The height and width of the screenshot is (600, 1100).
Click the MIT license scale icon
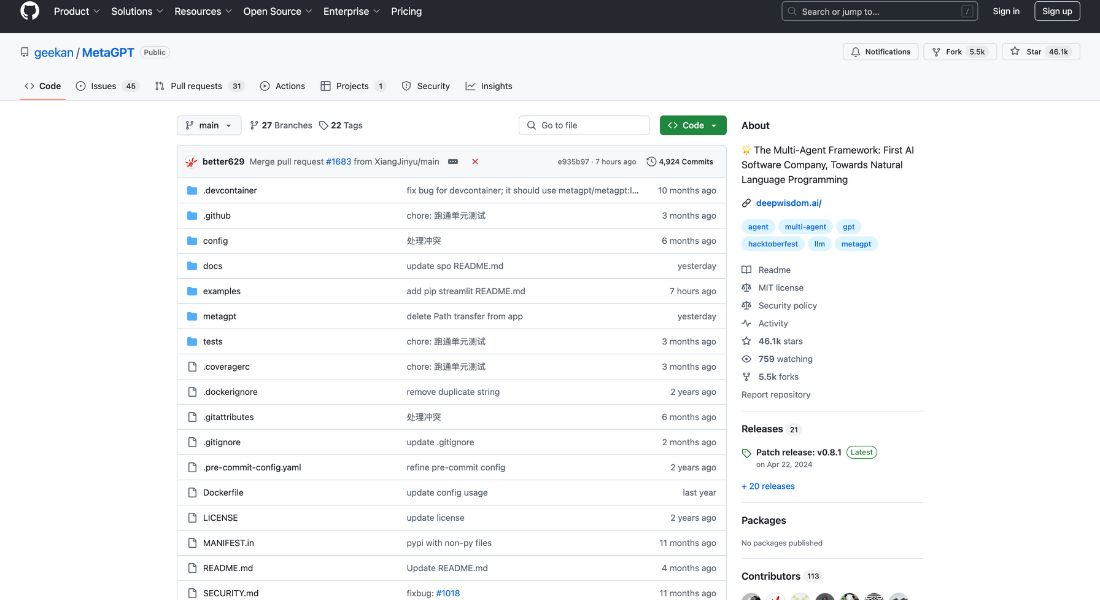click(x=745, y=287)
